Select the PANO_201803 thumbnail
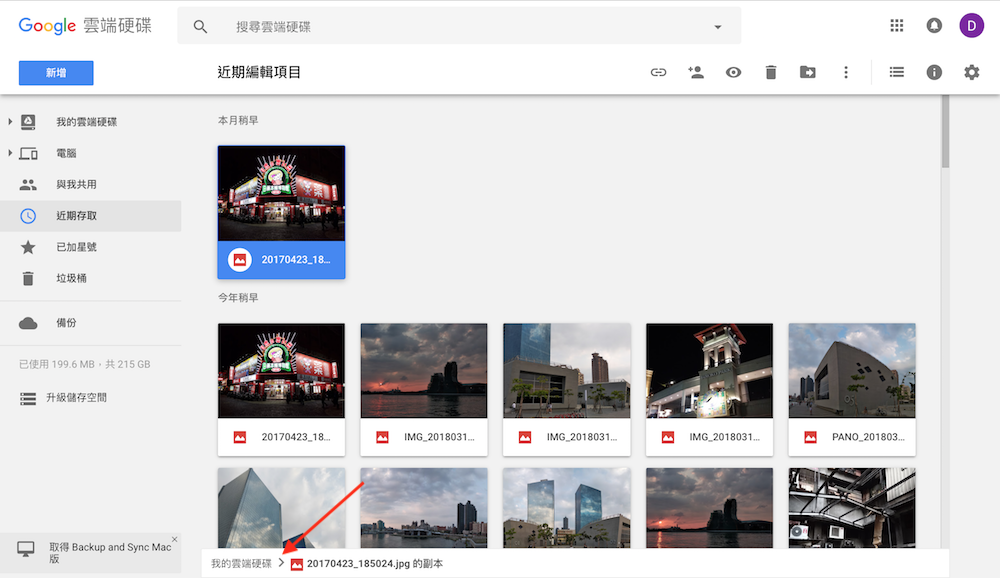1000x578 pixels. tap(852, 390)
